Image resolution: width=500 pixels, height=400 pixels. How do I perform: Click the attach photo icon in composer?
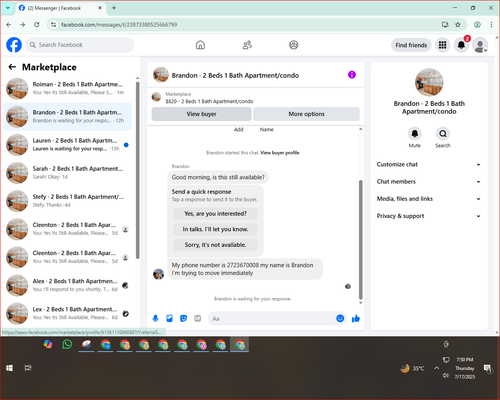coord(169,318)
